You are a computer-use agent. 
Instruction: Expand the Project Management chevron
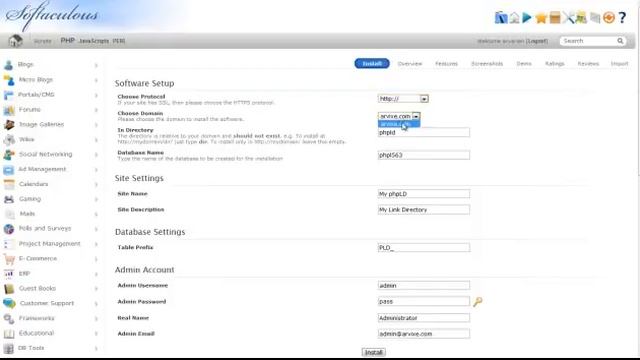pyautogui.click(x=96, y=244)
